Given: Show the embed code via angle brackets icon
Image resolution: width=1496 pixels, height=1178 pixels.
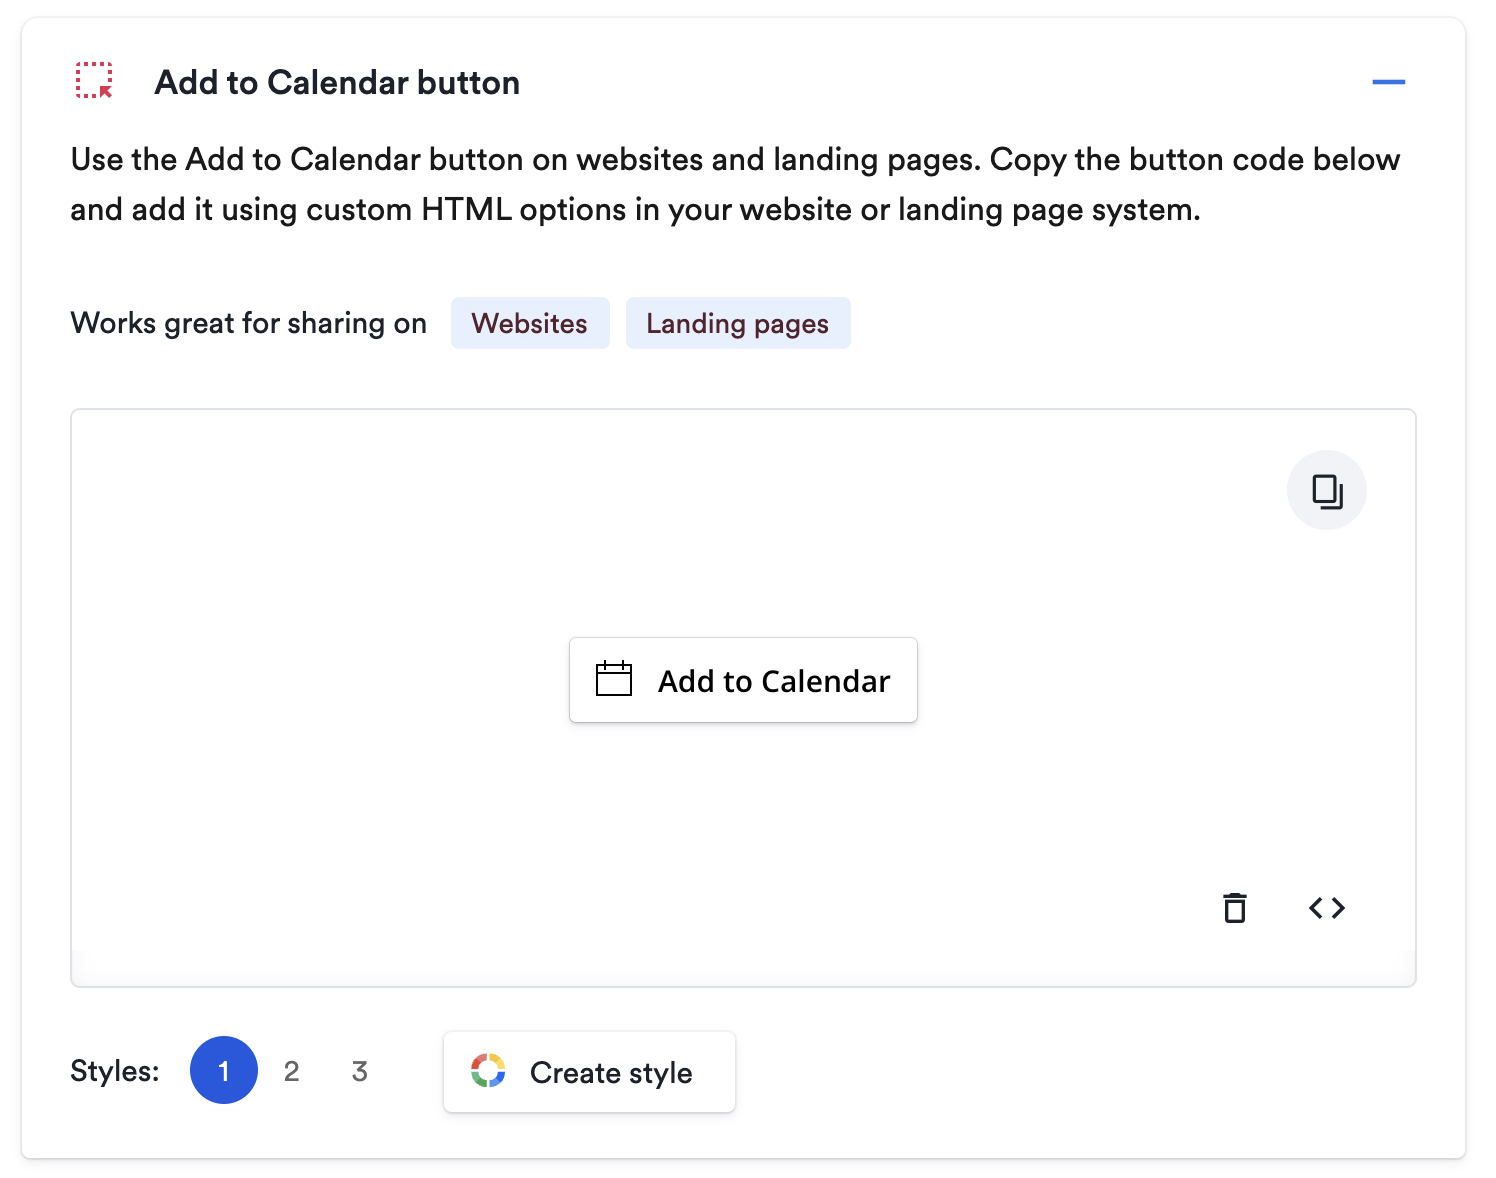Looking at the screenshot, I should coord(1327,908).
